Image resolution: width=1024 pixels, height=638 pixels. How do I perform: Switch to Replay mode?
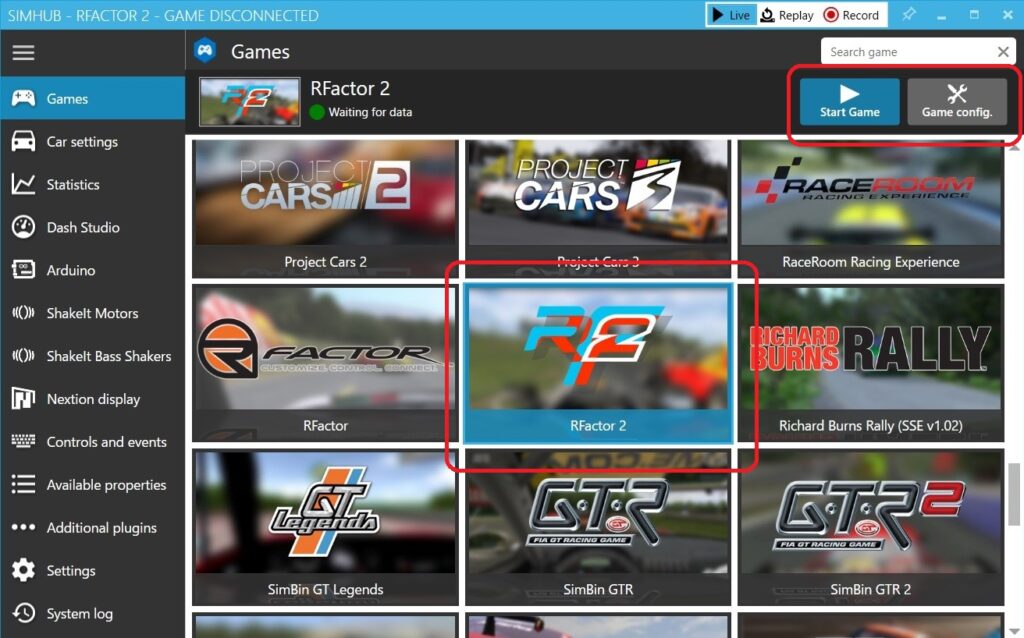point(787,15)
